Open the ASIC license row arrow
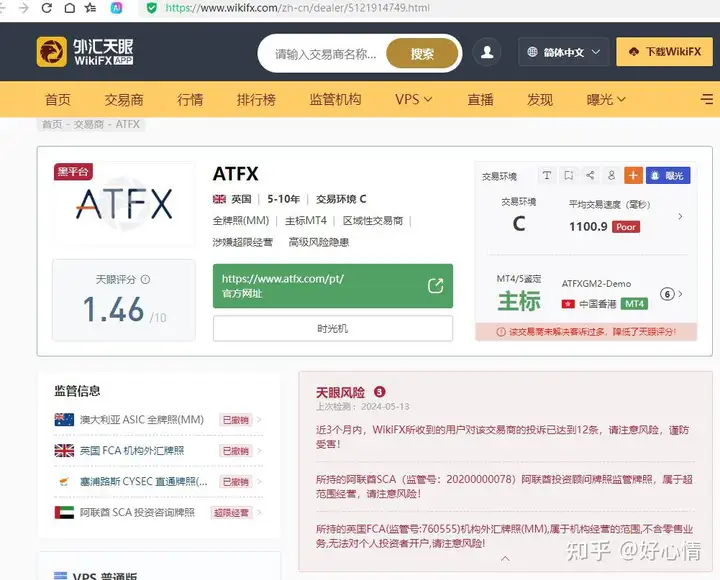720x580 pixels. point(259,419)
